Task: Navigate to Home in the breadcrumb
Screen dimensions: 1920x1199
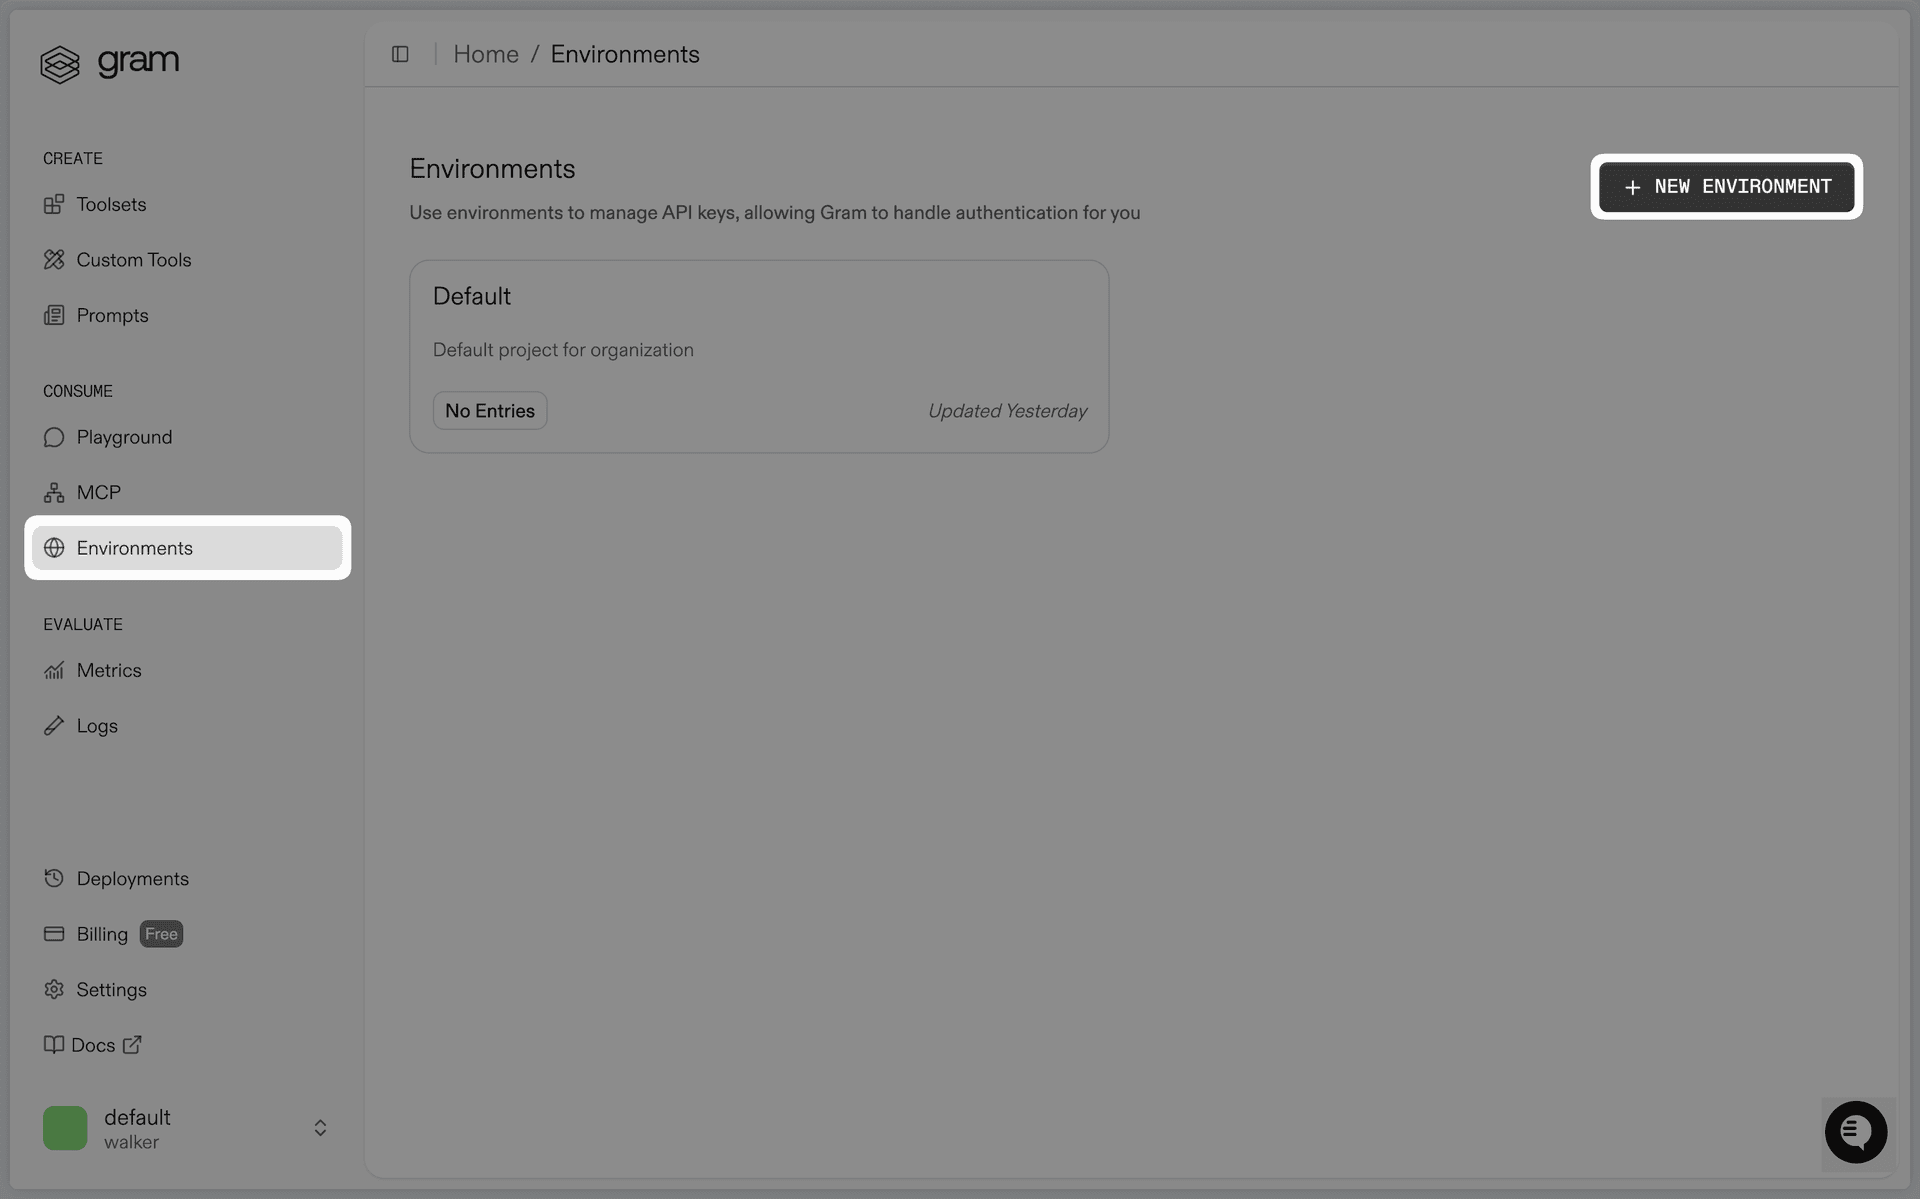Action: click(486, 53)
